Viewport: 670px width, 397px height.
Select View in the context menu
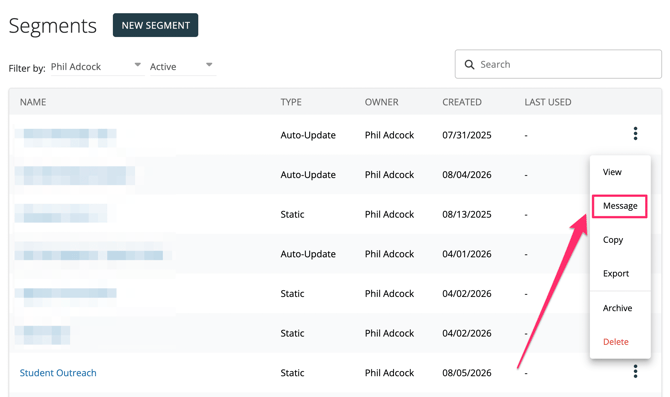(612, 172)
